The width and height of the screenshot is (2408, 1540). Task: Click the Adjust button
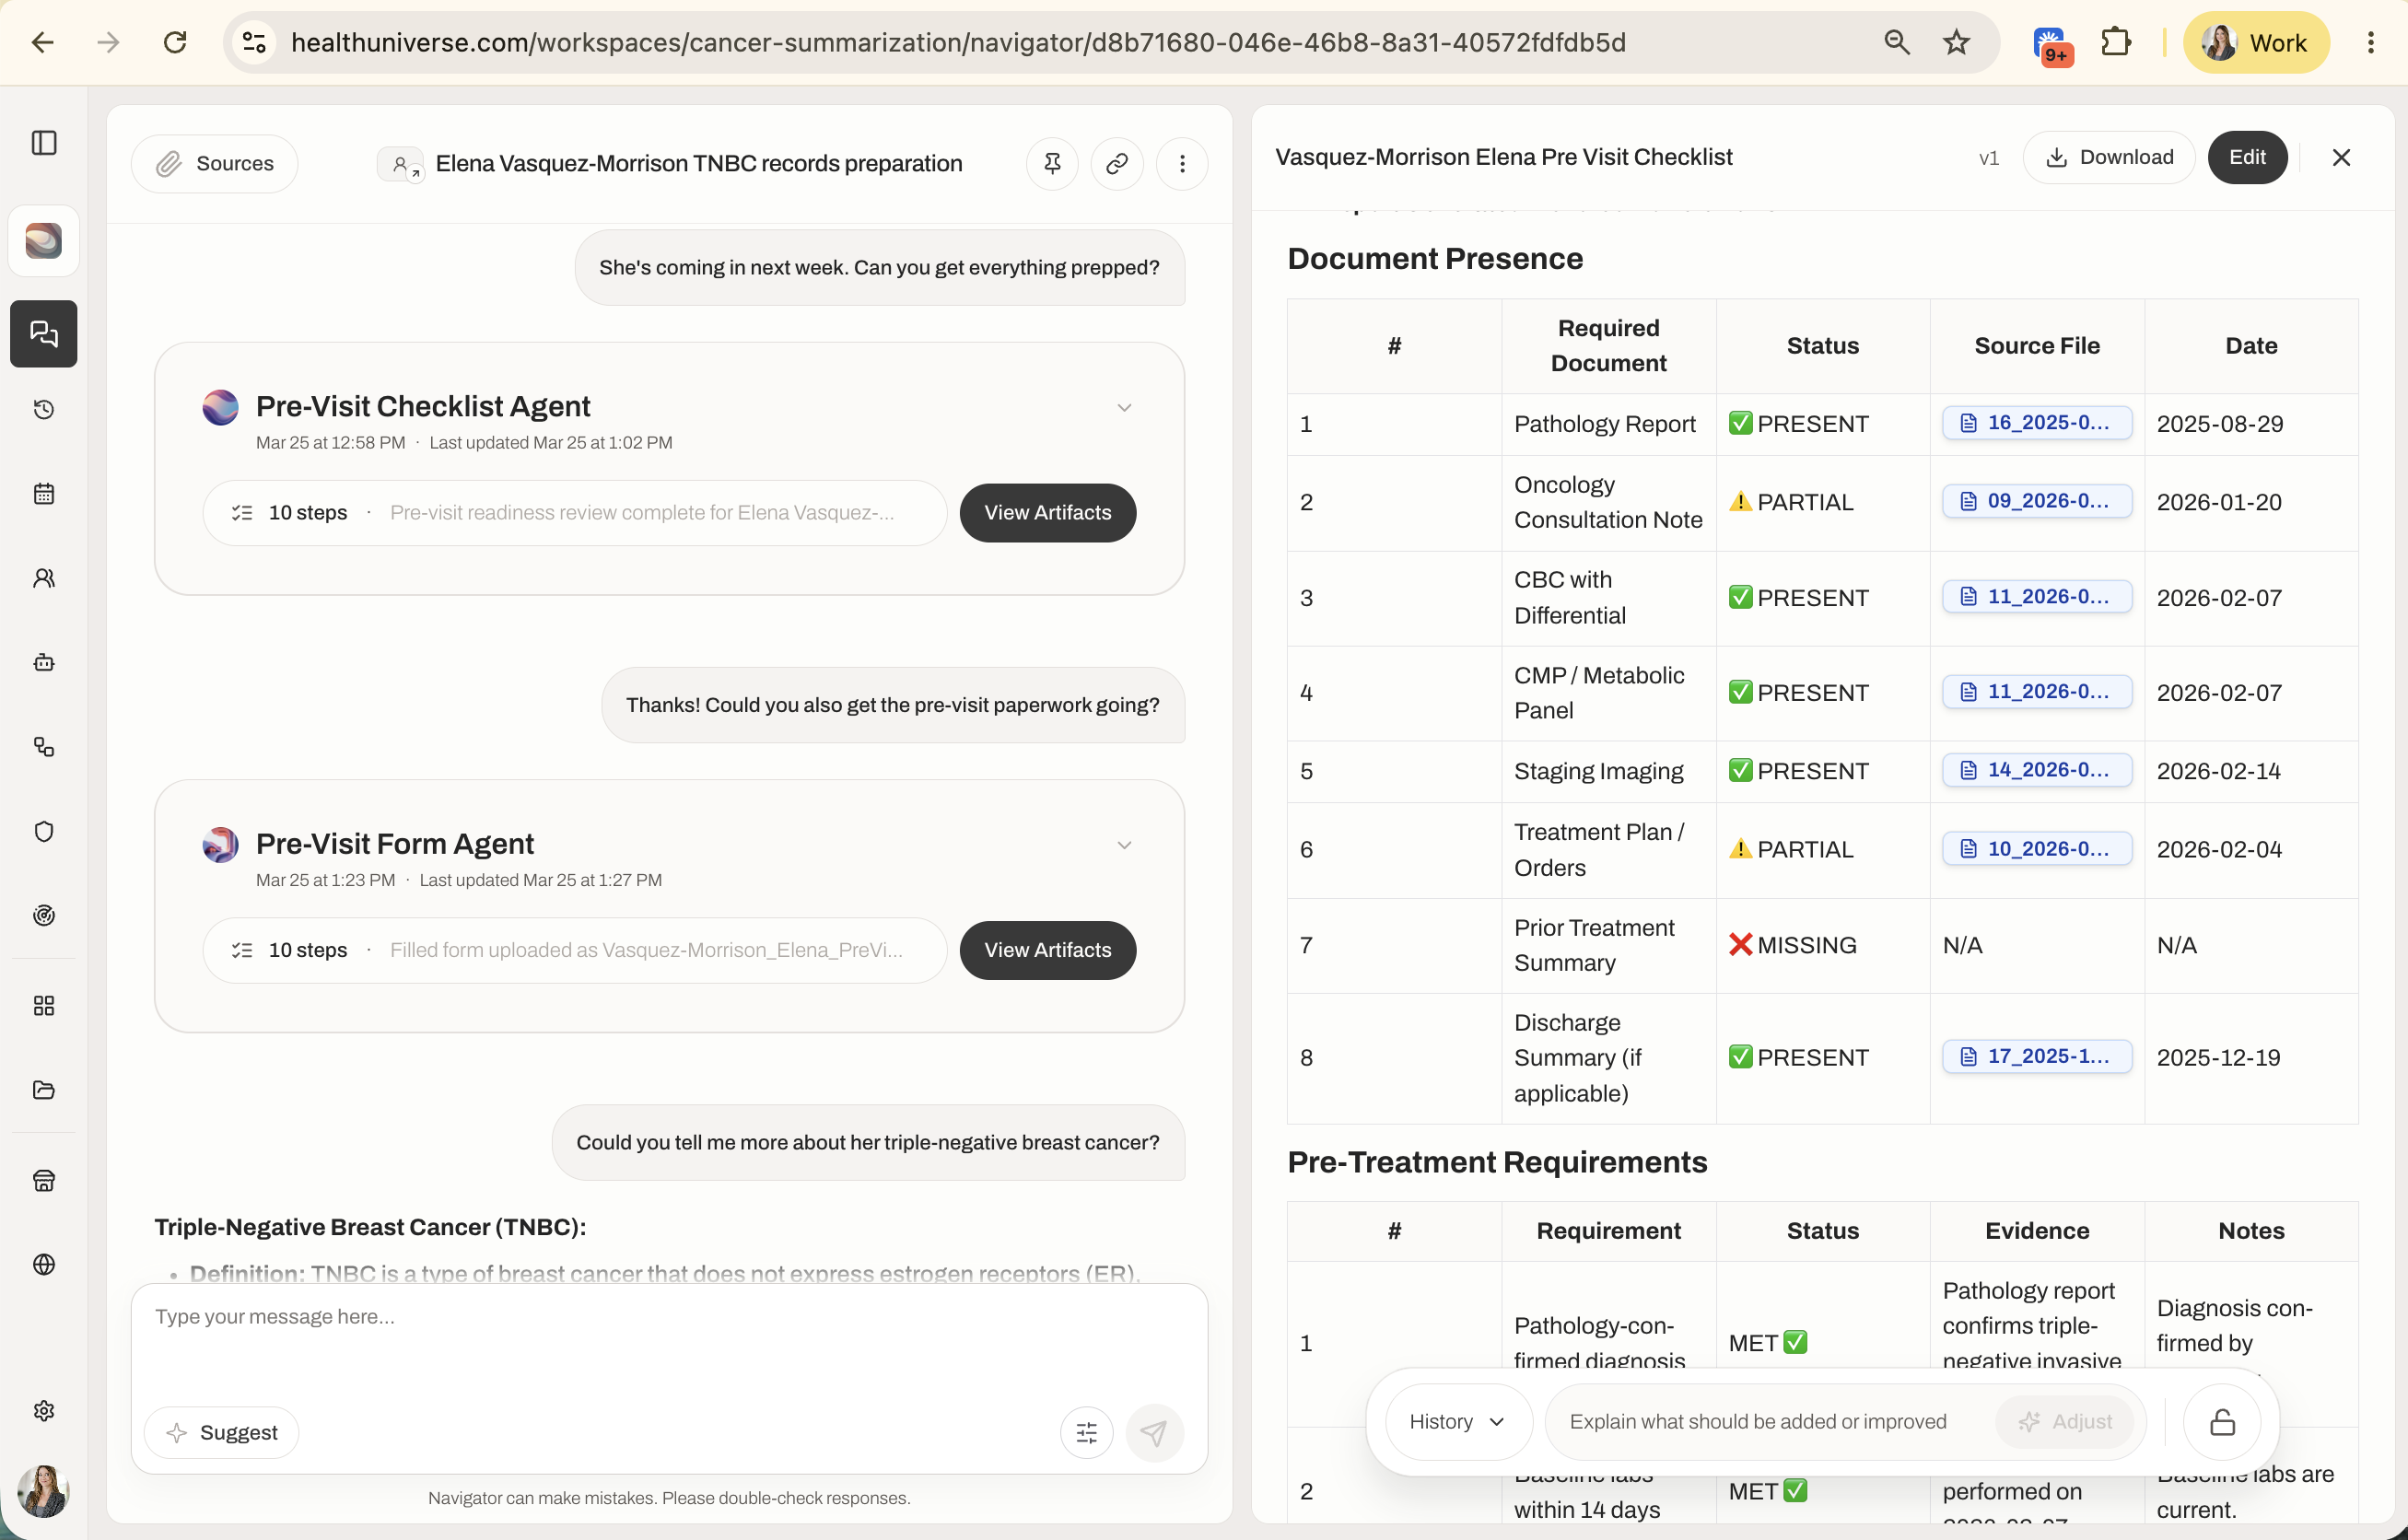point(2064,1421)
